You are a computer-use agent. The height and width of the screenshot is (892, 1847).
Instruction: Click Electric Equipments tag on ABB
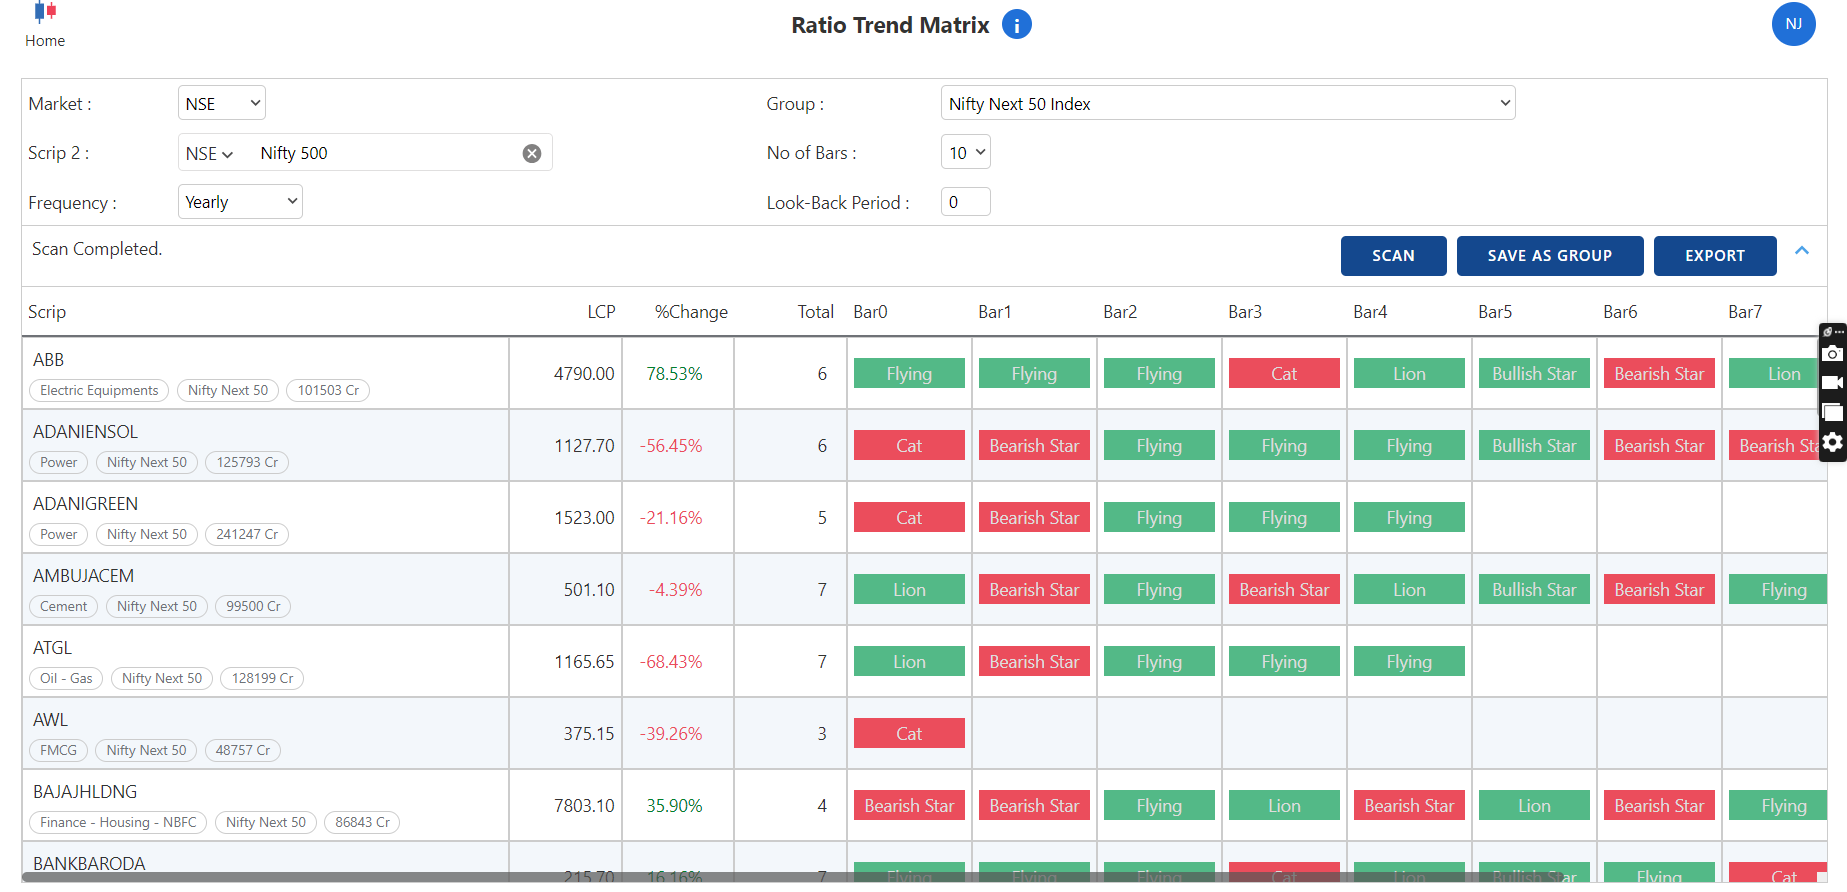click(99, 390)
